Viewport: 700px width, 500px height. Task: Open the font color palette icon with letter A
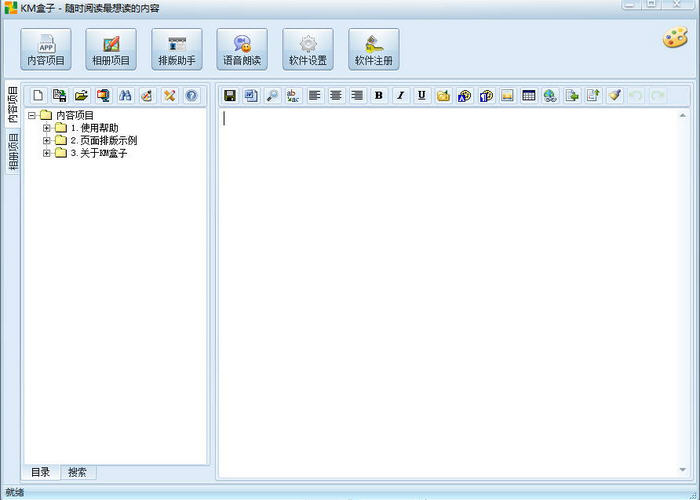pos(465,95)
